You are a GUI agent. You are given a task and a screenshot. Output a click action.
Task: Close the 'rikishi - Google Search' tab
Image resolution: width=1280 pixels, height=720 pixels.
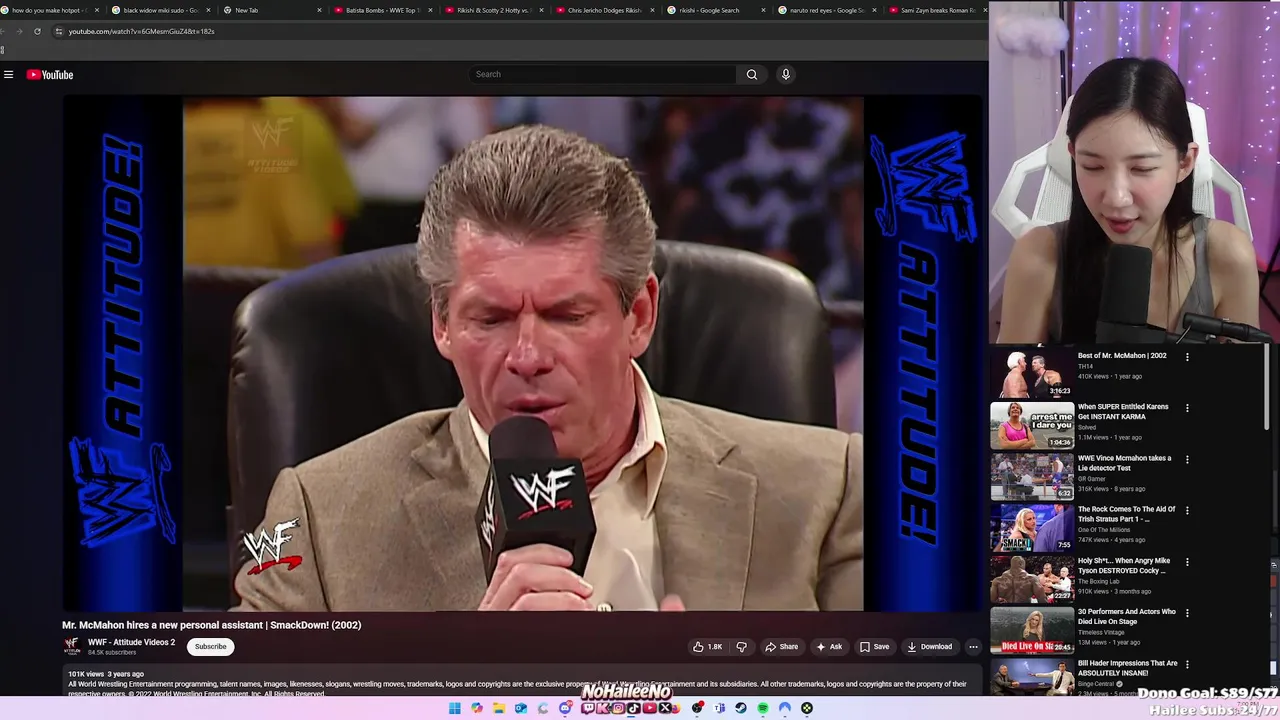763,10
